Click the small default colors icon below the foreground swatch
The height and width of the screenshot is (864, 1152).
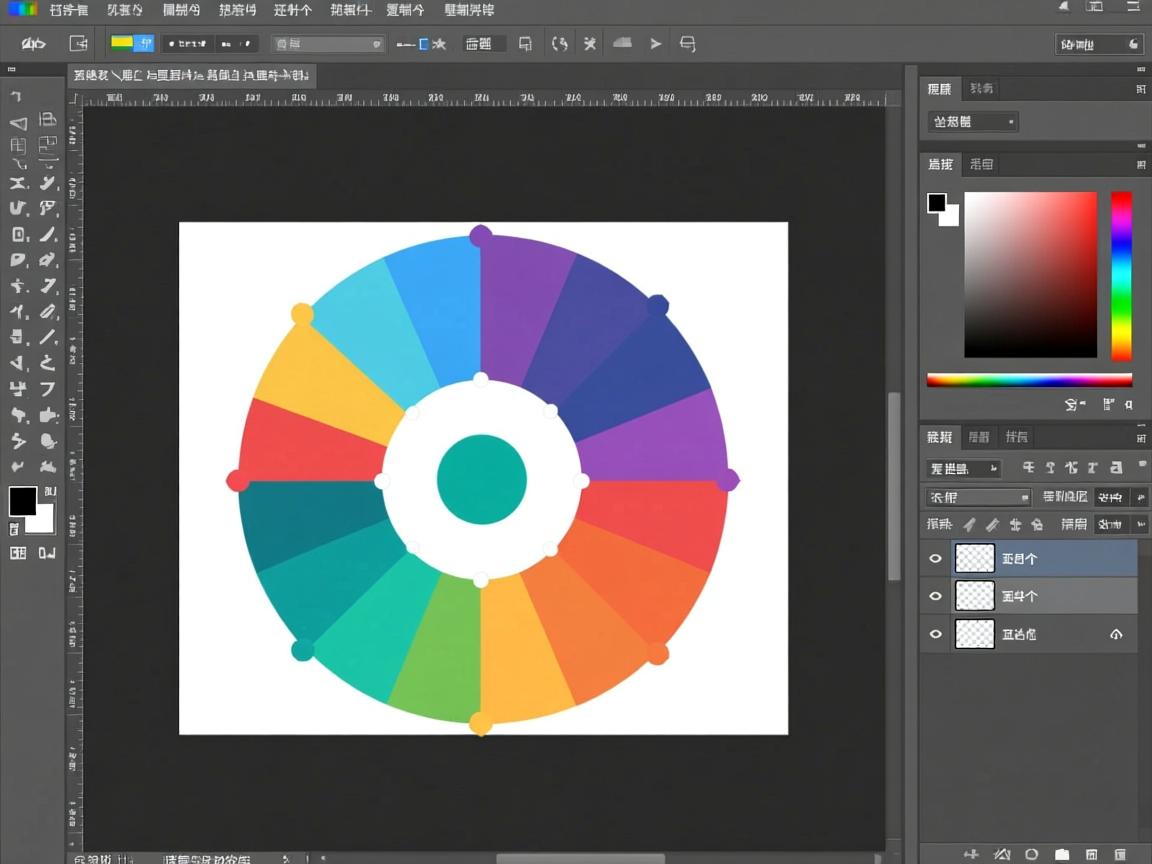(14, 528)
